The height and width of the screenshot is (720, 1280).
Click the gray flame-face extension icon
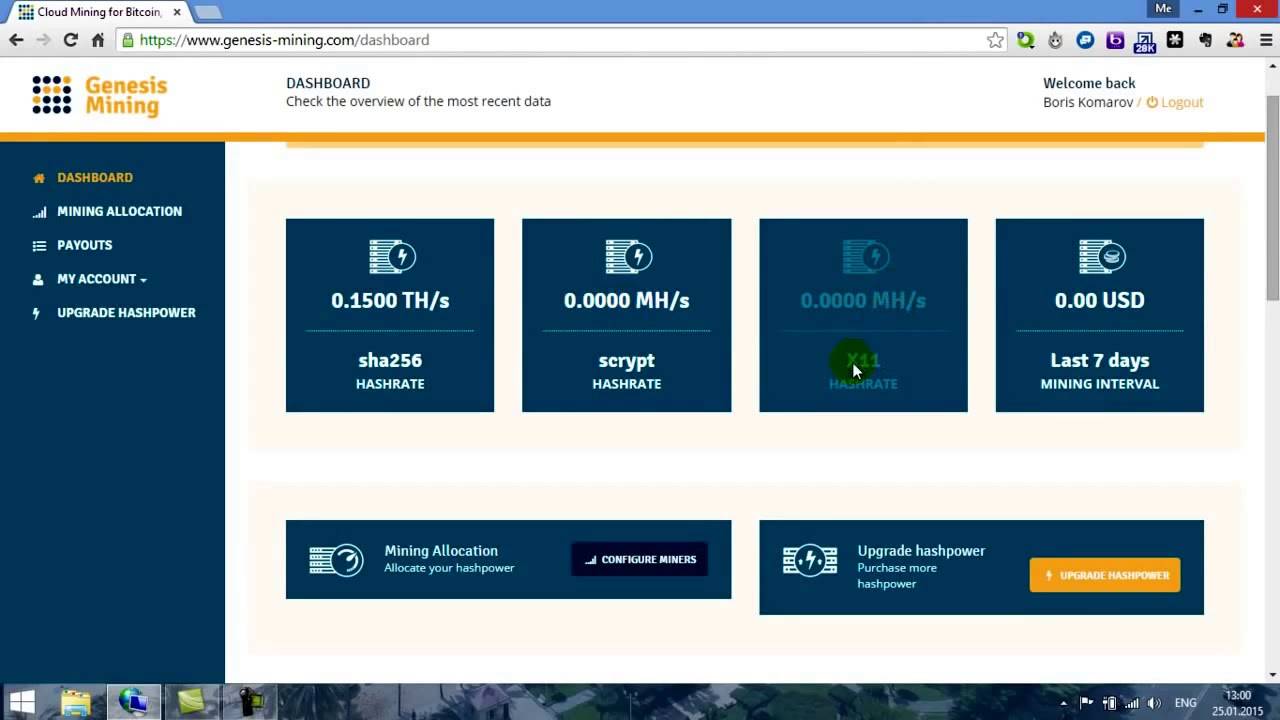tap(1055, 40)
